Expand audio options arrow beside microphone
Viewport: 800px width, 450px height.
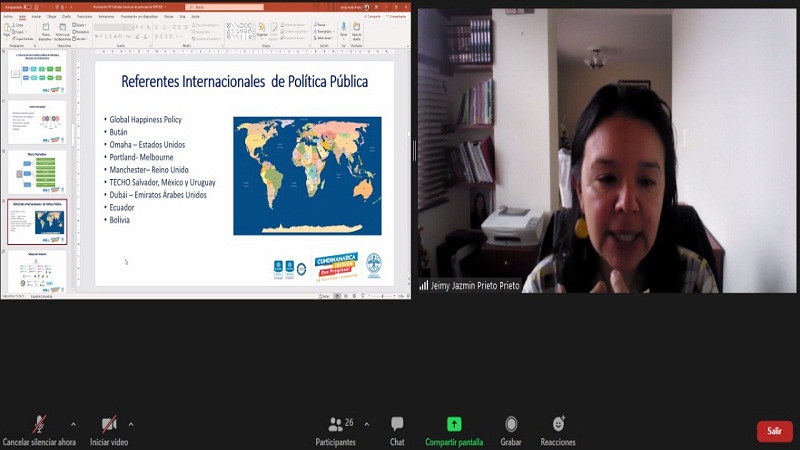(x=73, y=424)
